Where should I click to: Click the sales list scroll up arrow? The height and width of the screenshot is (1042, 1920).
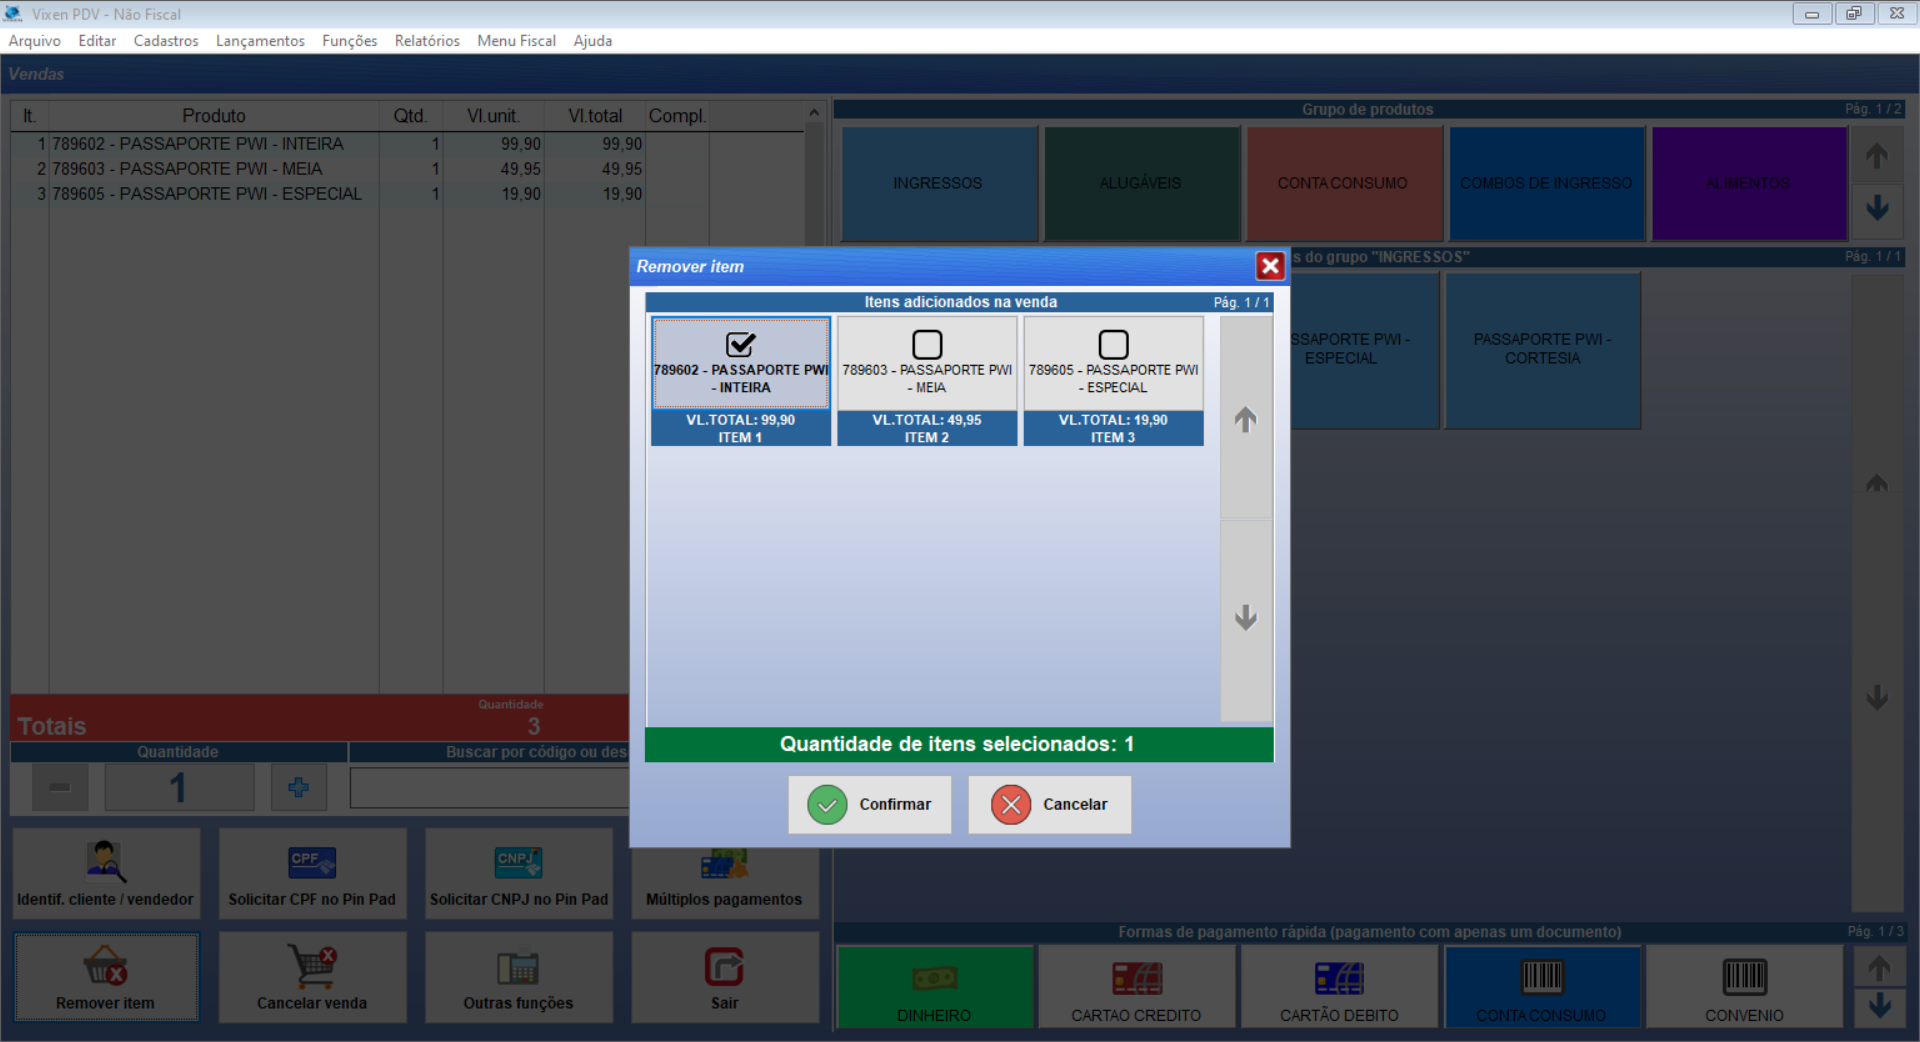point(814,113)
